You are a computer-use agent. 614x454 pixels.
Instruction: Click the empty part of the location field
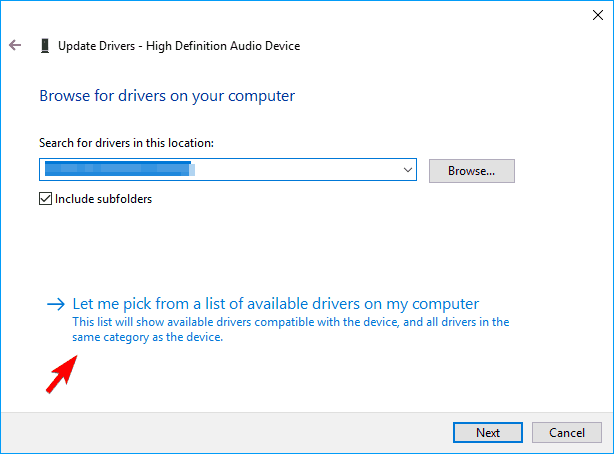(300, 171)
